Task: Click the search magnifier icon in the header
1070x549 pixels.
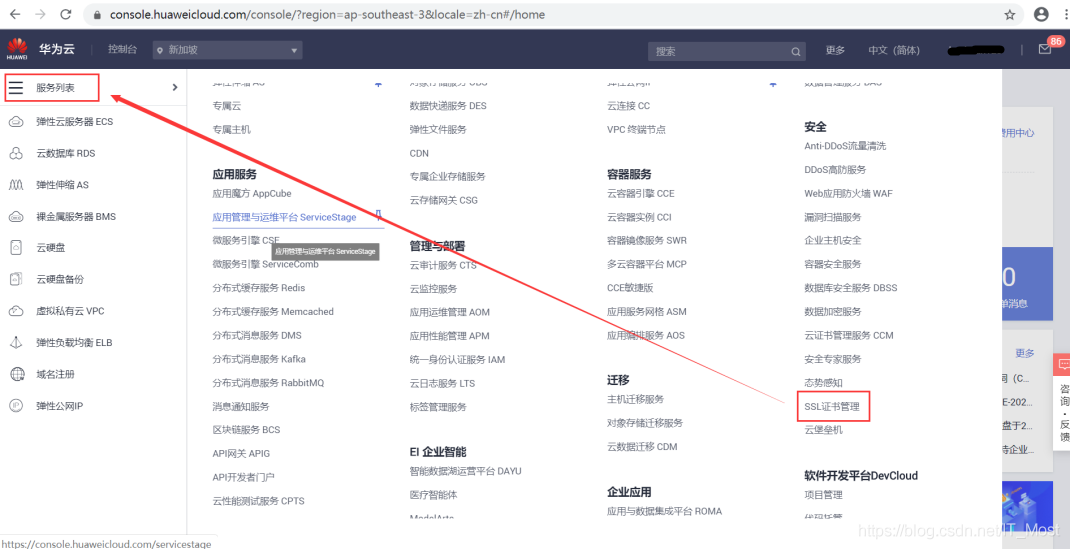Action: coord(796,51)
